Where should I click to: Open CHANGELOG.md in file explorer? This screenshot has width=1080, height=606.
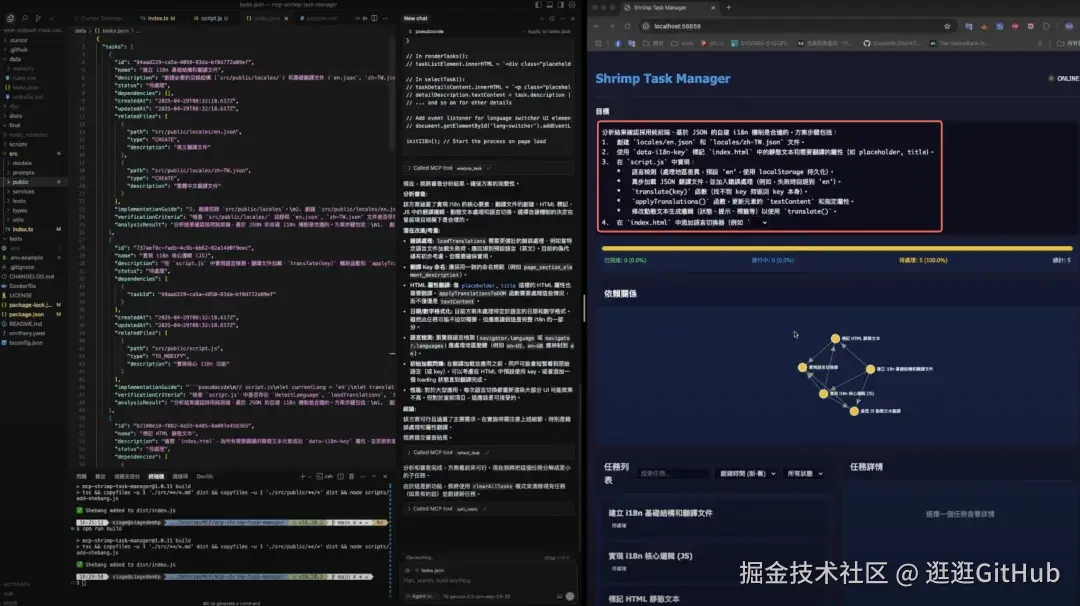click(31, 276)
